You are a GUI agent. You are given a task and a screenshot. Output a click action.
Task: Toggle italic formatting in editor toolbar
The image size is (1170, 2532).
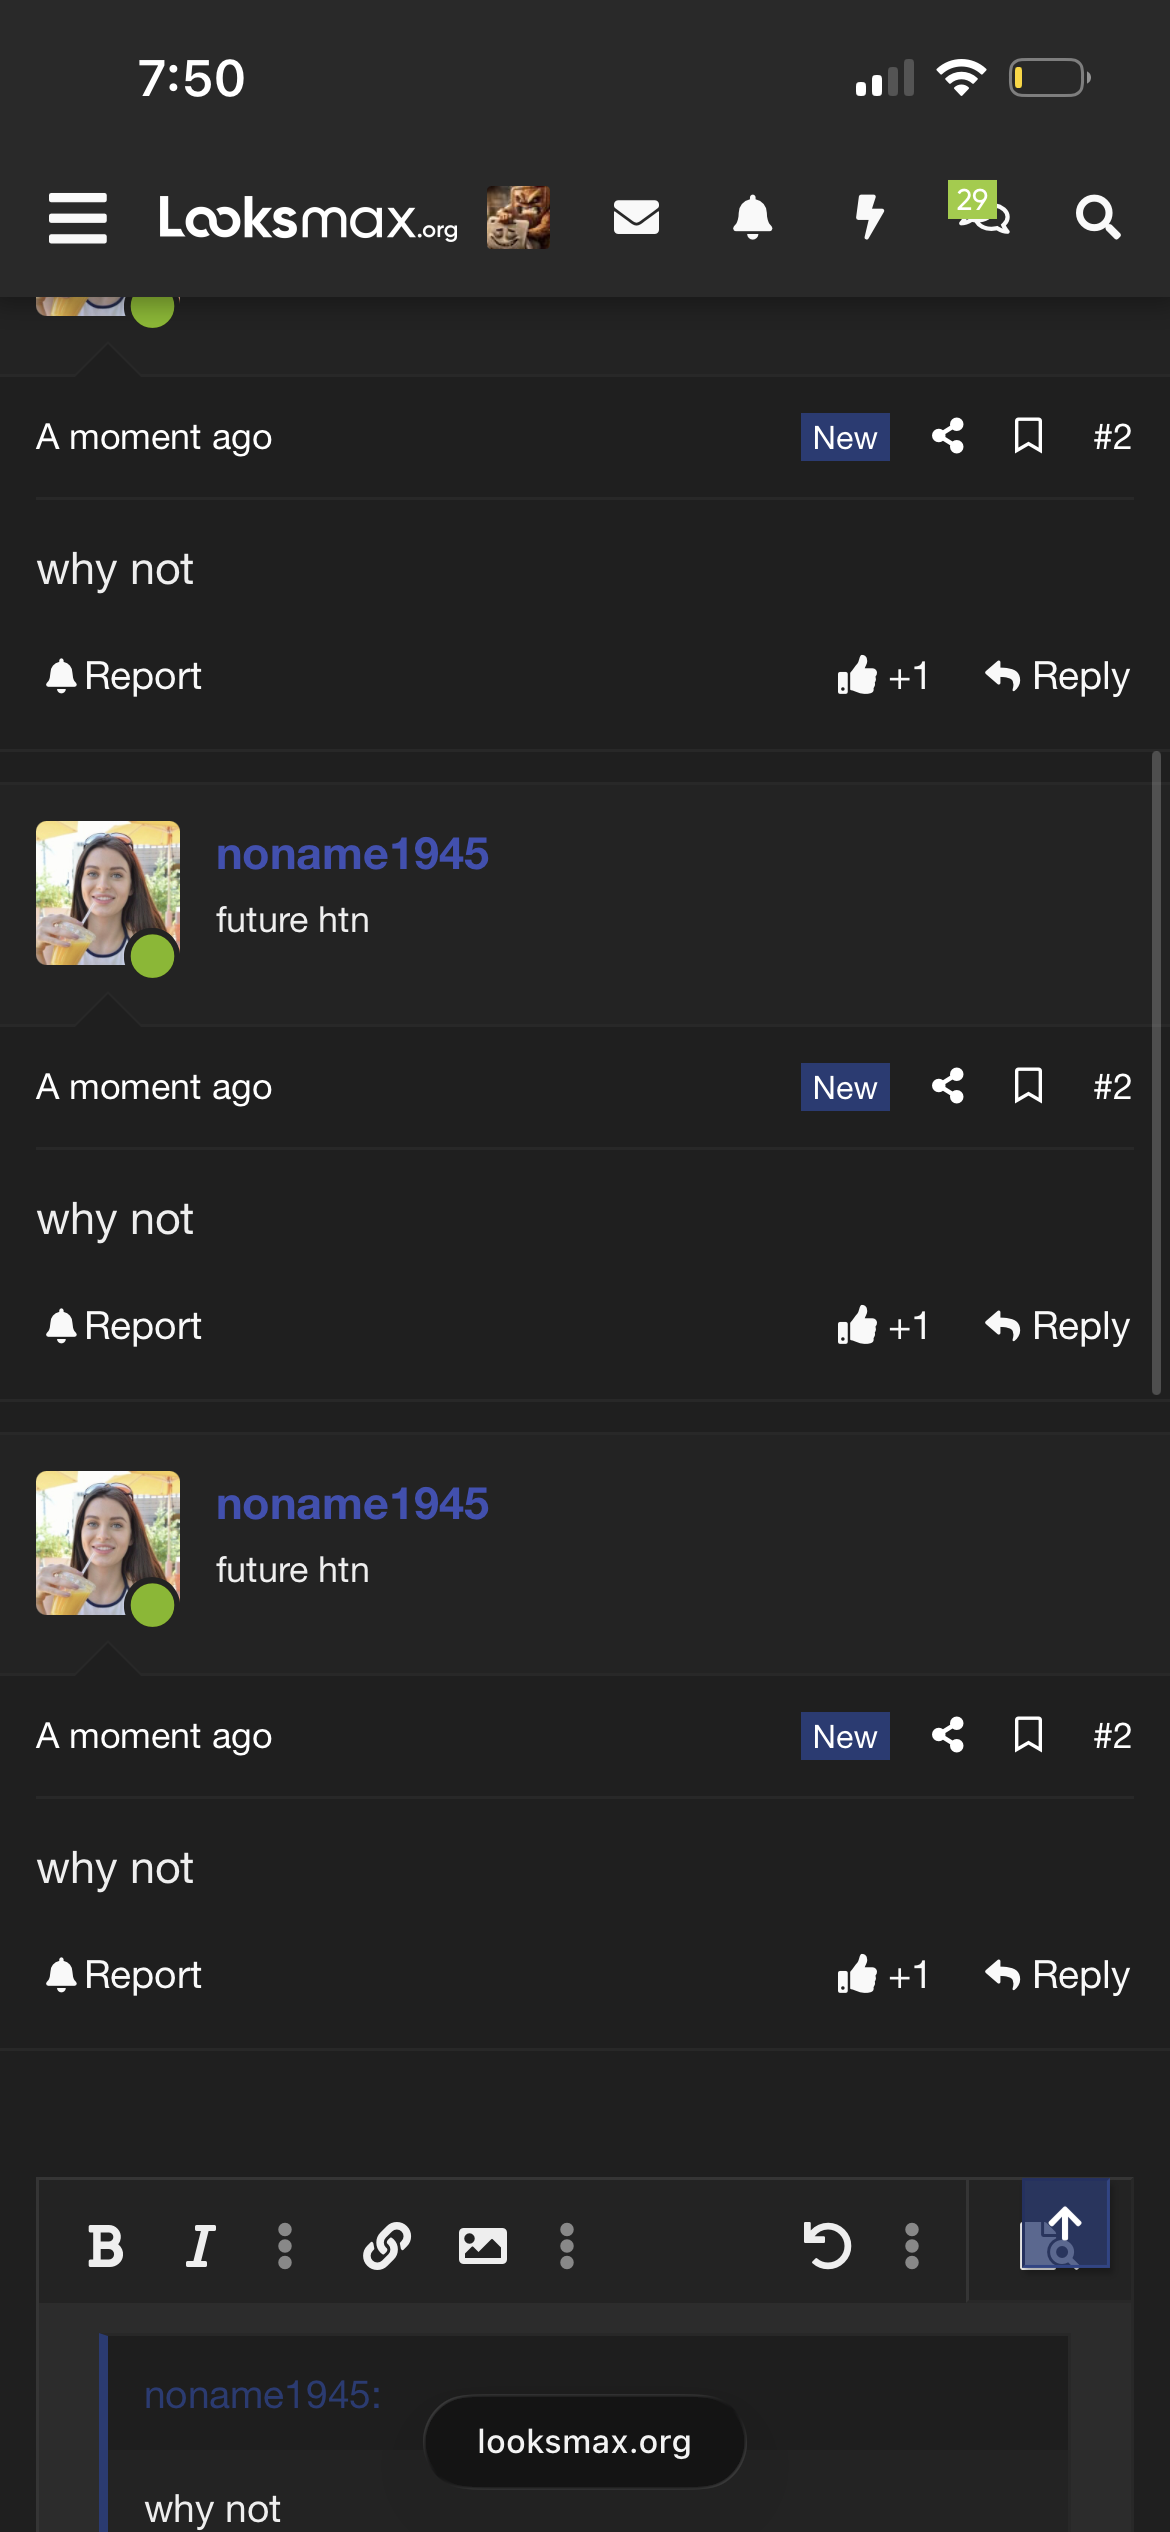[x=200, y=2246]
